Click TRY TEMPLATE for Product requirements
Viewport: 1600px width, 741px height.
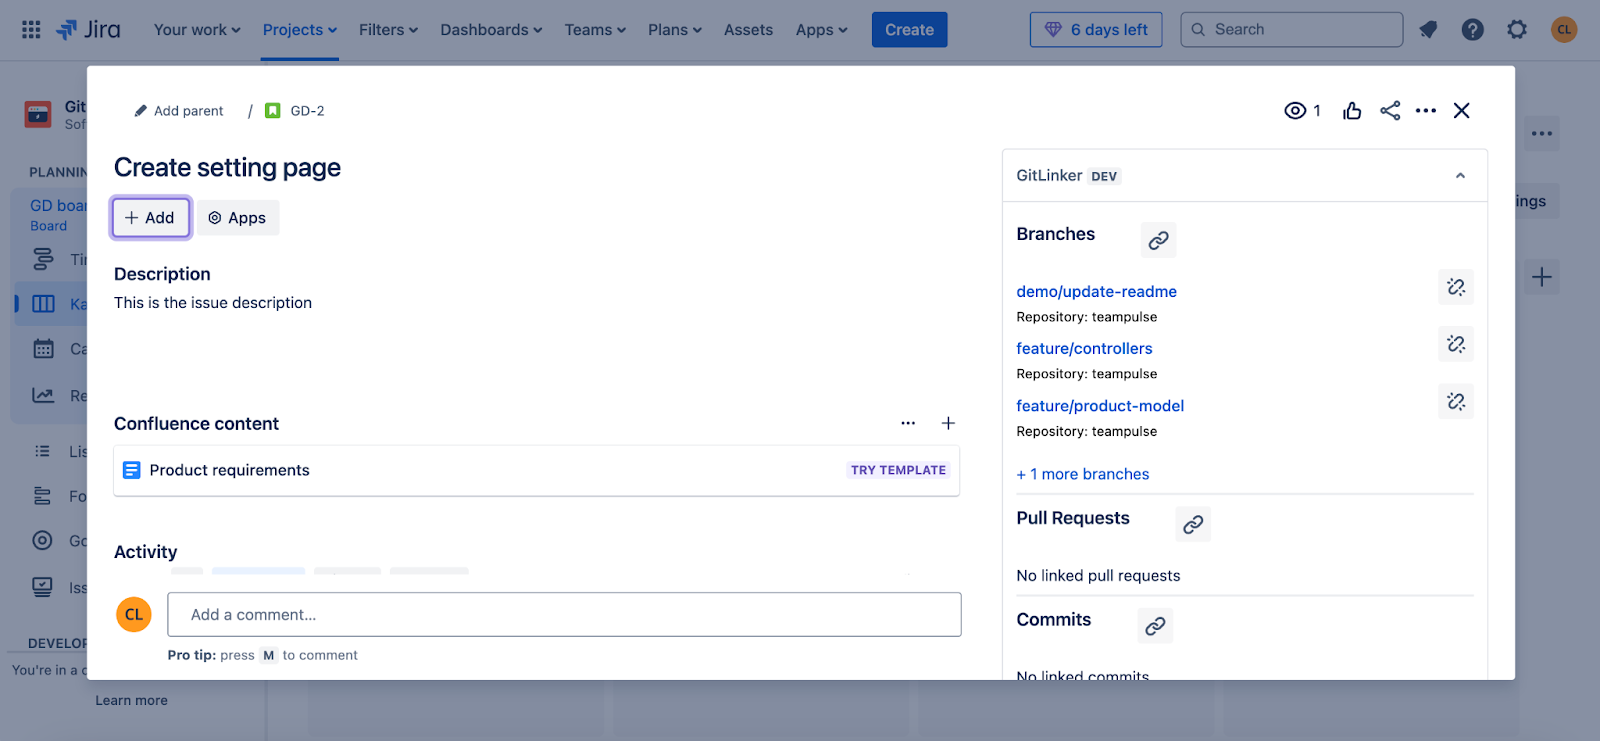click(x=898, y=470)
